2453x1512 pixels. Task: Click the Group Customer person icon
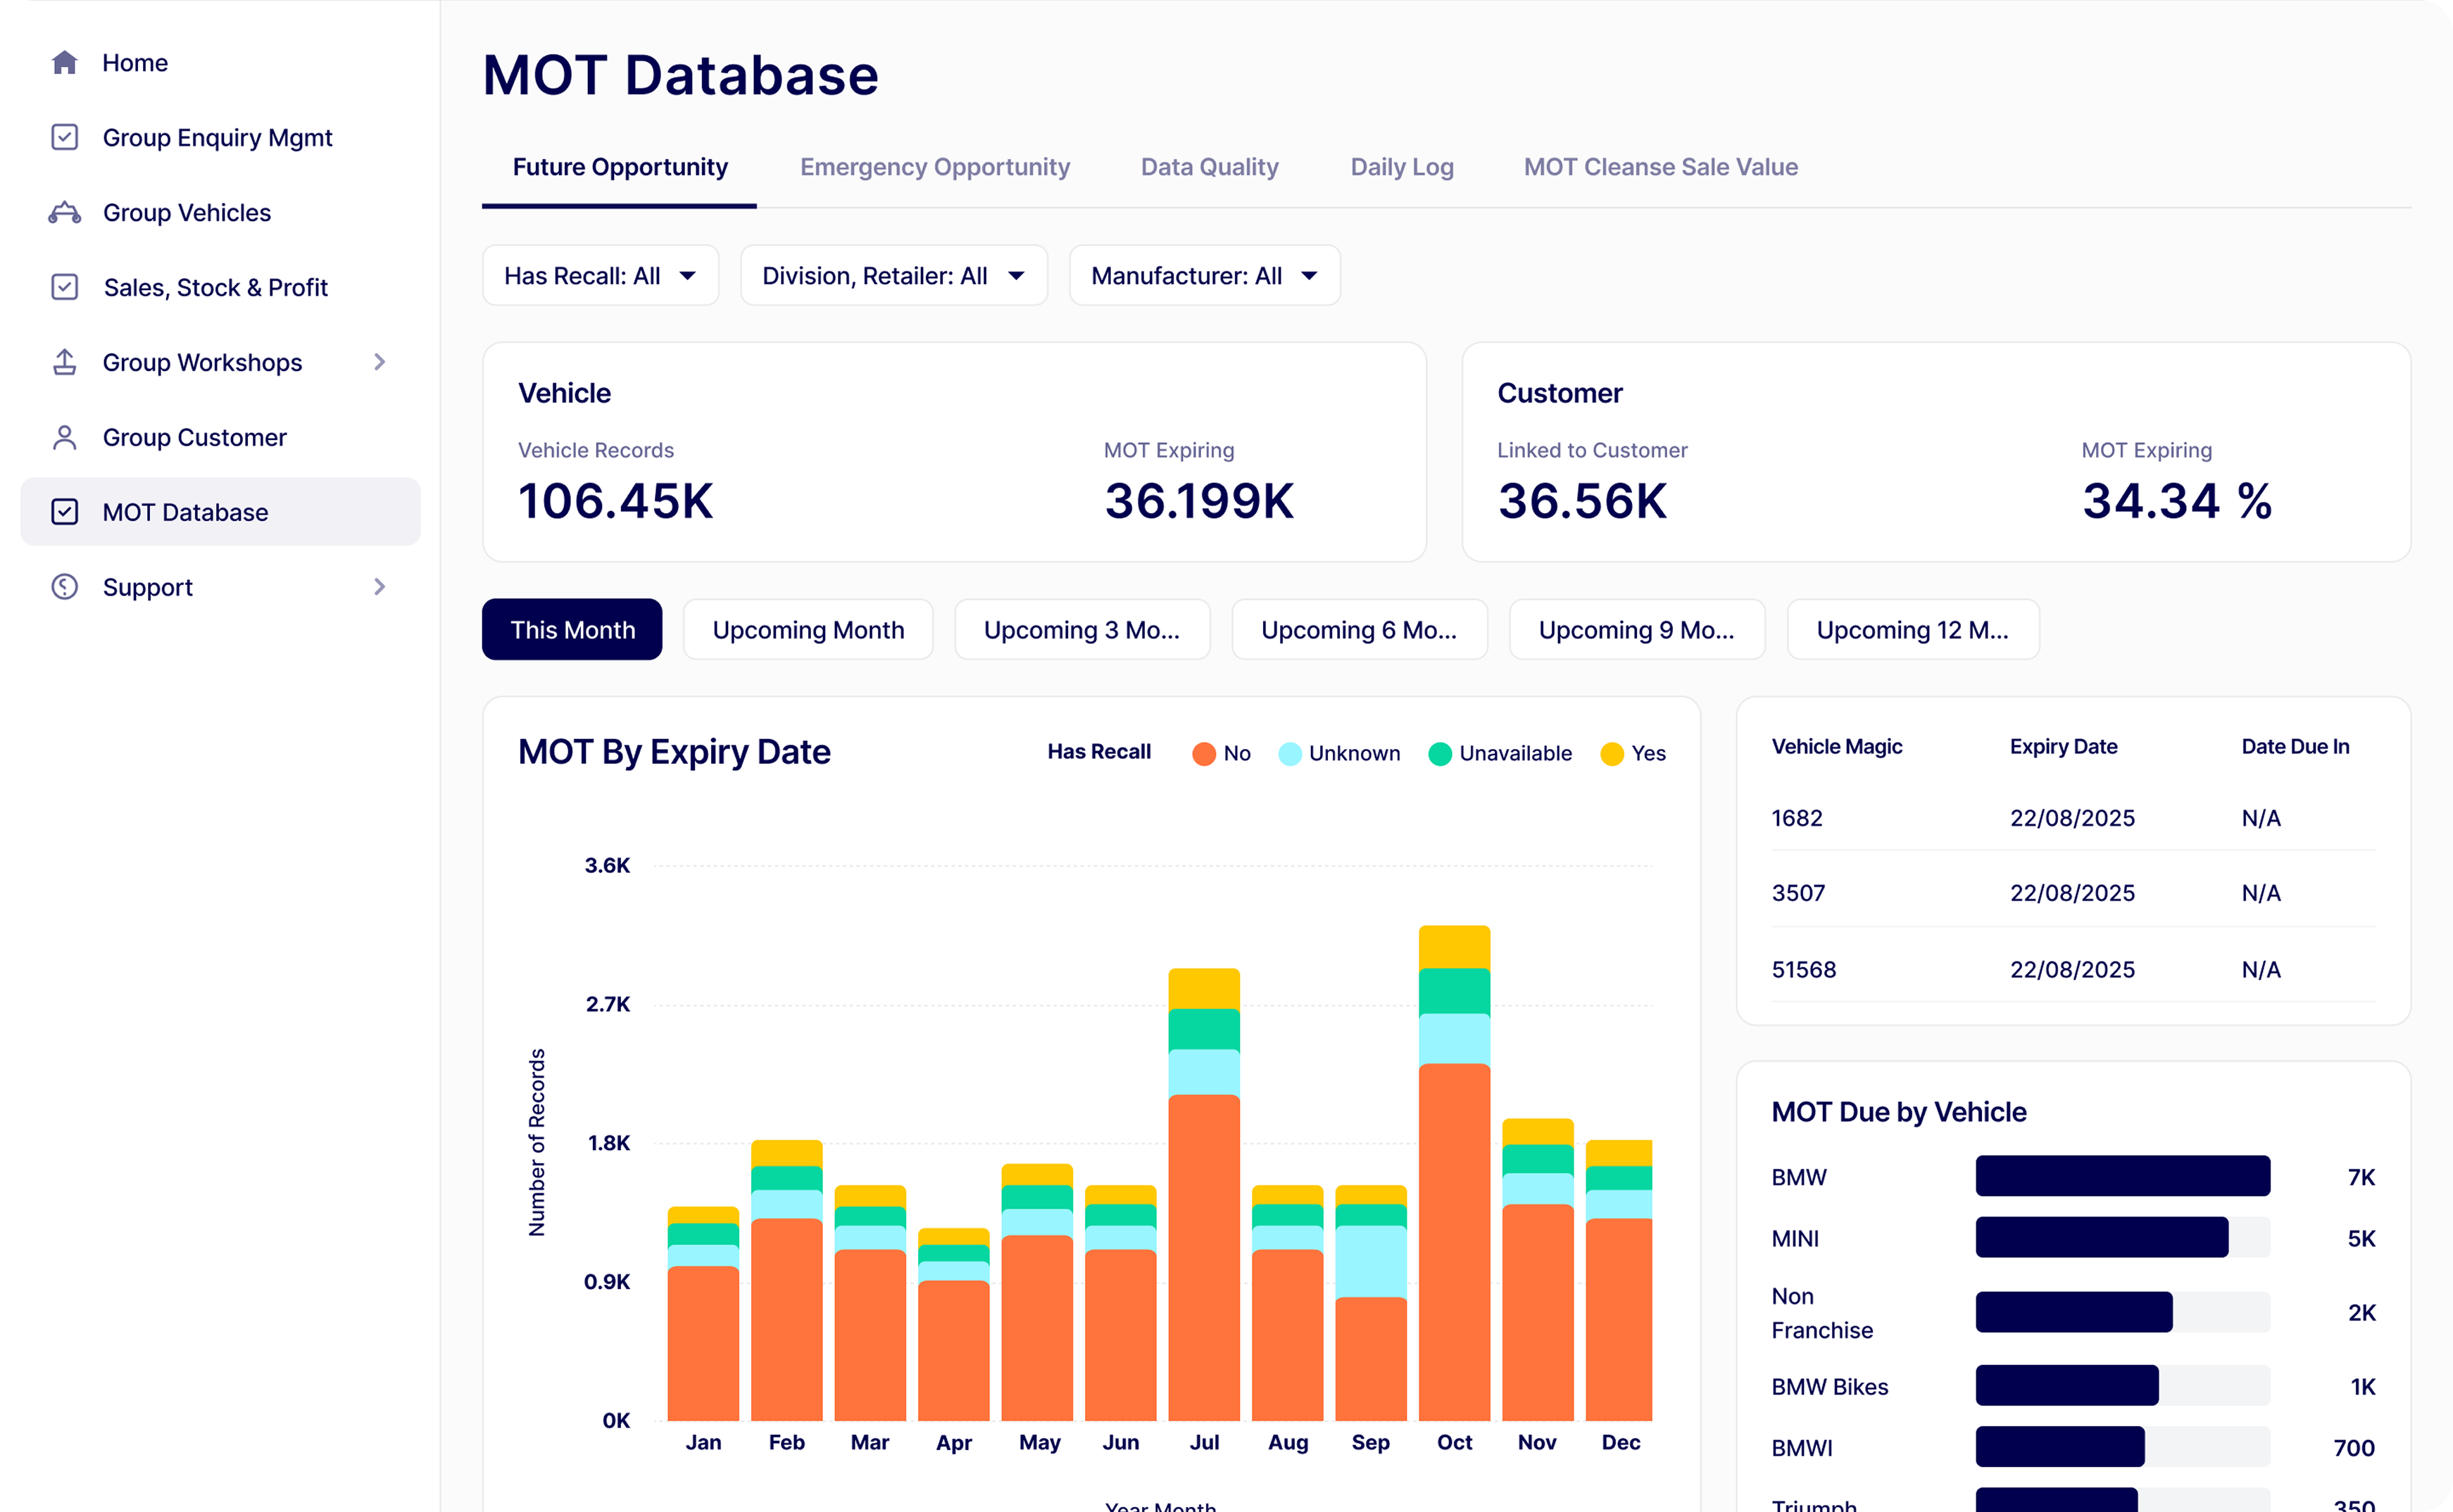(x=65, y=437)
